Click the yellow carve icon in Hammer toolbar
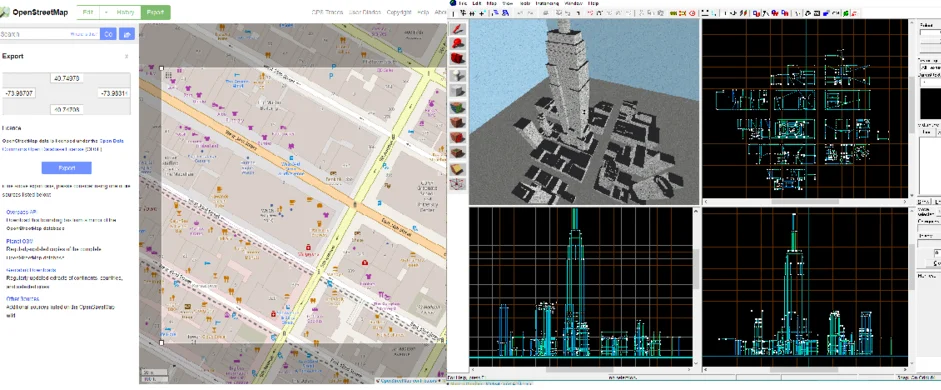 [673, 13]
